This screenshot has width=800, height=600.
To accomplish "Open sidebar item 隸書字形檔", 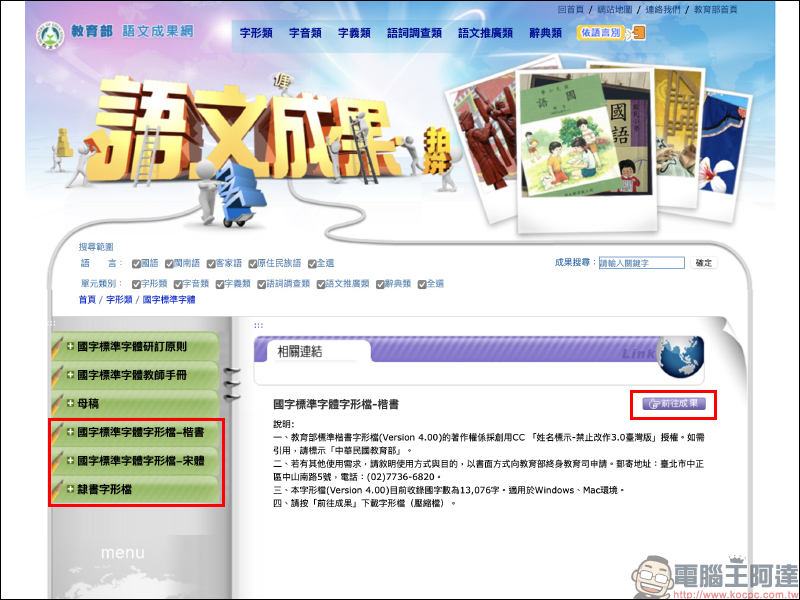I will click(136, 490).
